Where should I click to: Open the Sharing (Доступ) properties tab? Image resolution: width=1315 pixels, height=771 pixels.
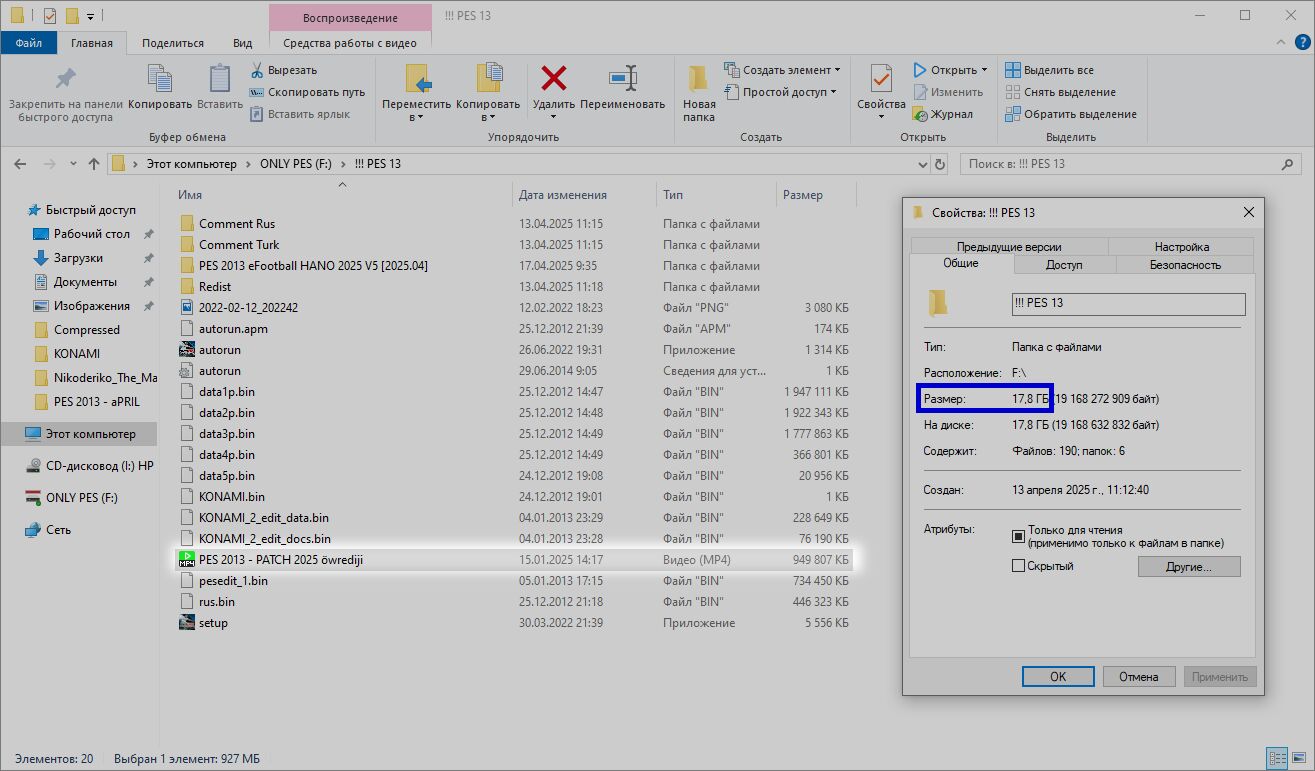tap(1064, 265)
